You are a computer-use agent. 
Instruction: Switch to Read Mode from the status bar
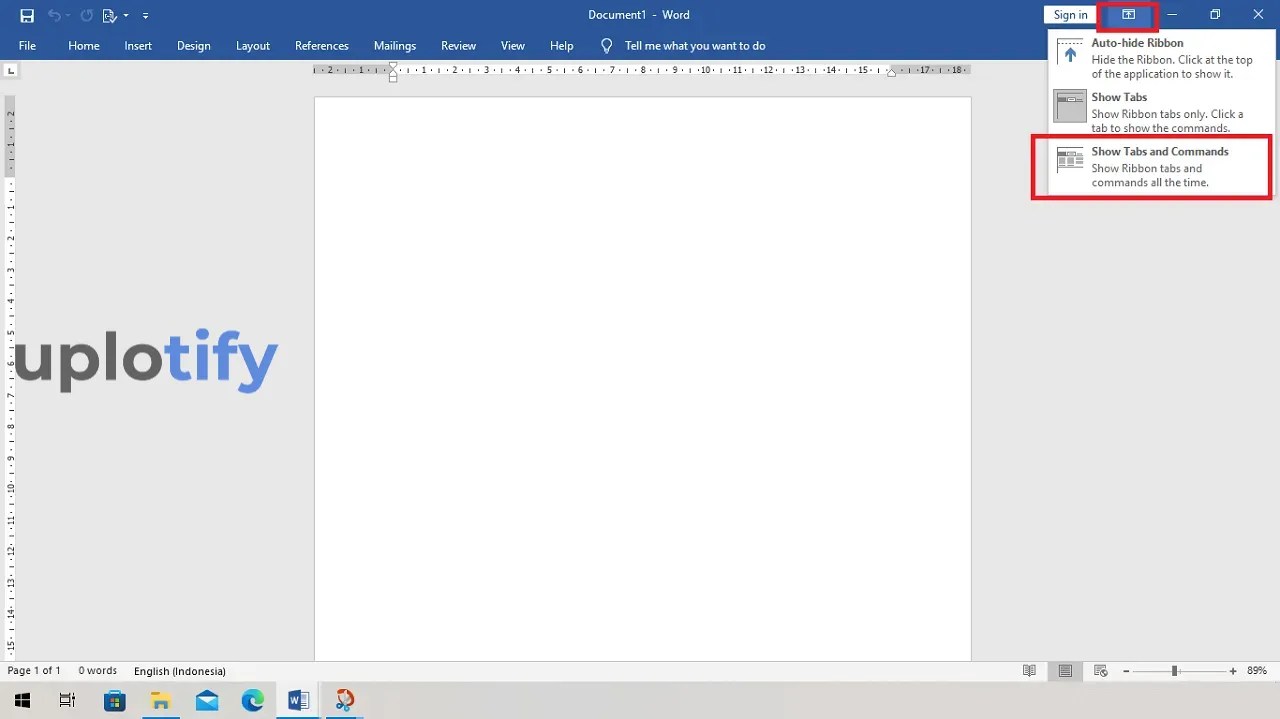coord(1029,670)
